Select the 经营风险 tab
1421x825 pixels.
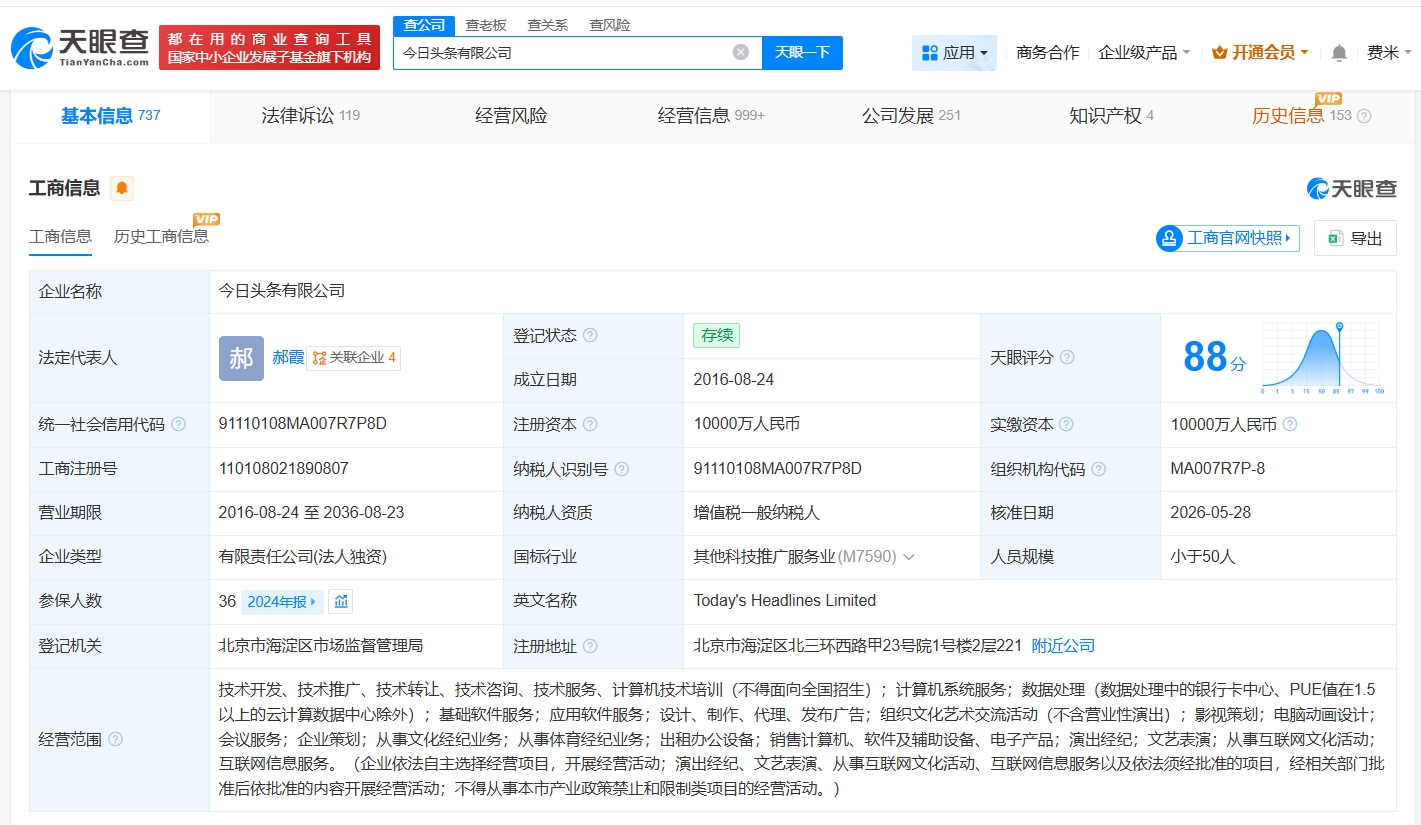[511, 116]
